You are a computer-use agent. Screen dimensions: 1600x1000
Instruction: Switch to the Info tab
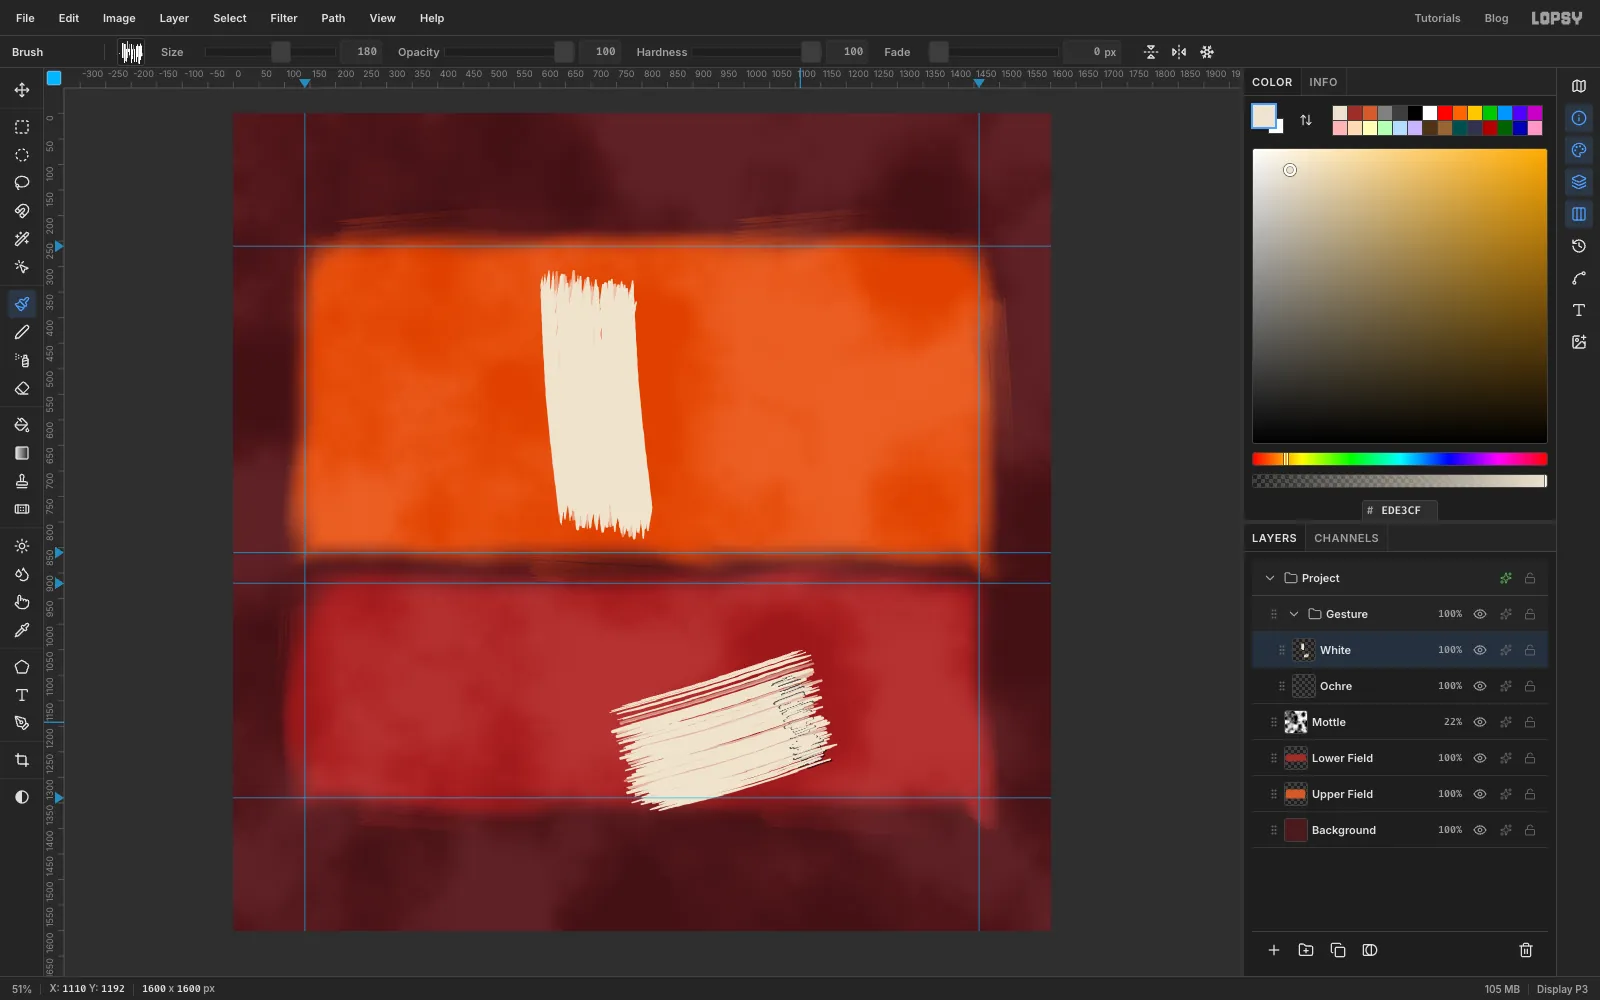click(x=1323, y=82)
